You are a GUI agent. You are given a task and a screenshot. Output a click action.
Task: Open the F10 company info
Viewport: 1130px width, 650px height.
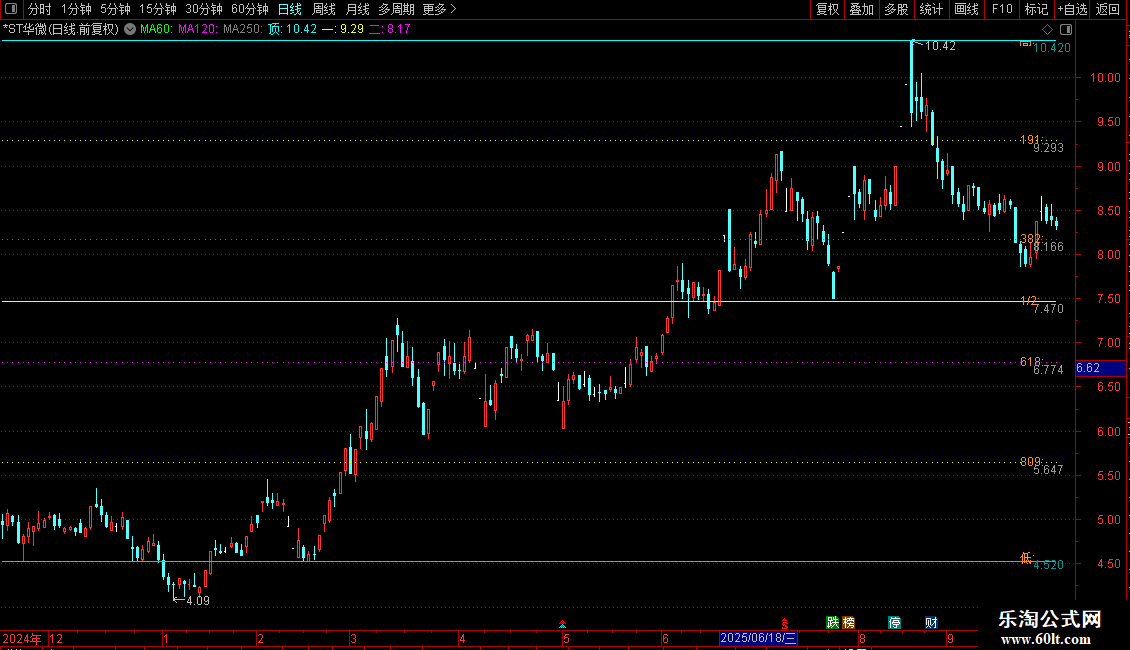[1002, 9]
